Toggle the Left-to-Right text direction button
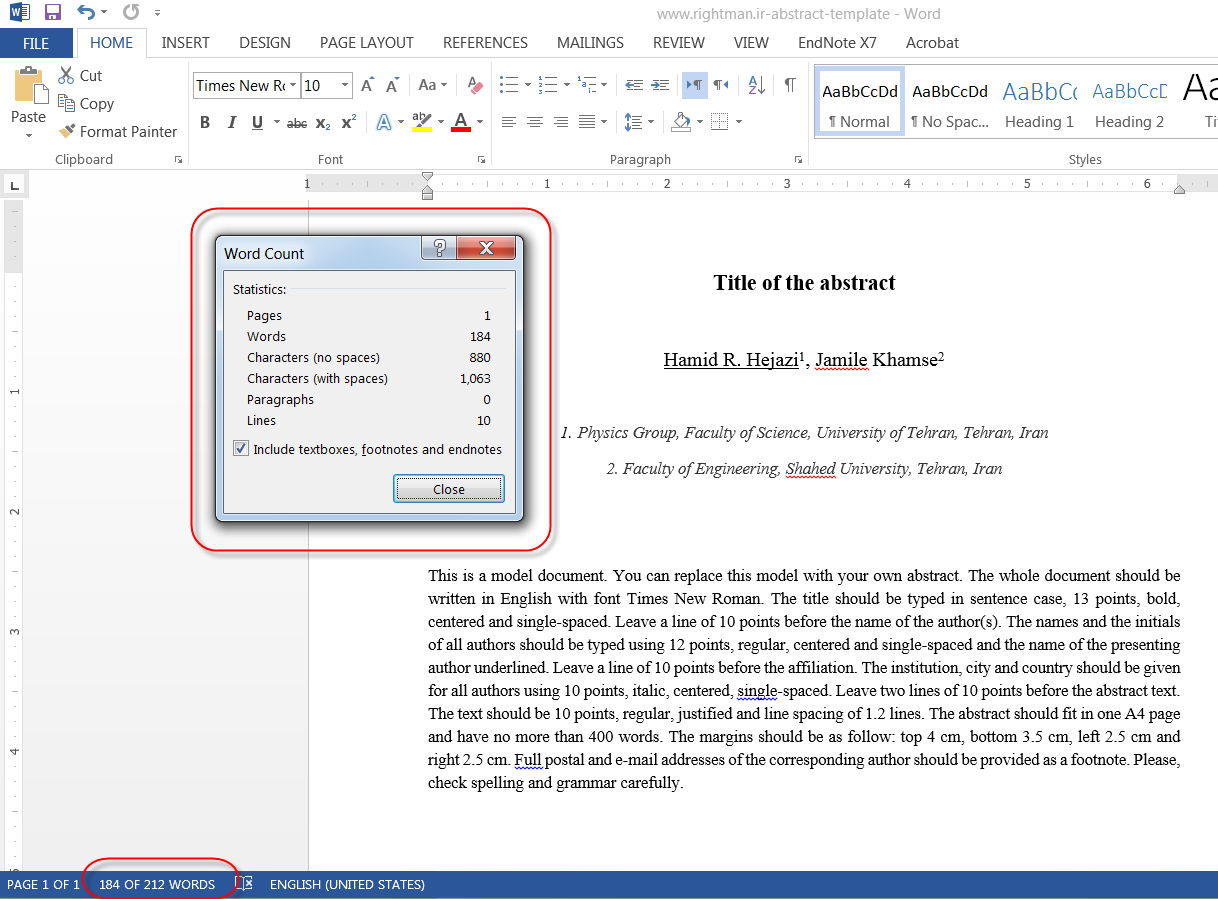The height and width of the screenshot is (899, 1218). point(694,85)
